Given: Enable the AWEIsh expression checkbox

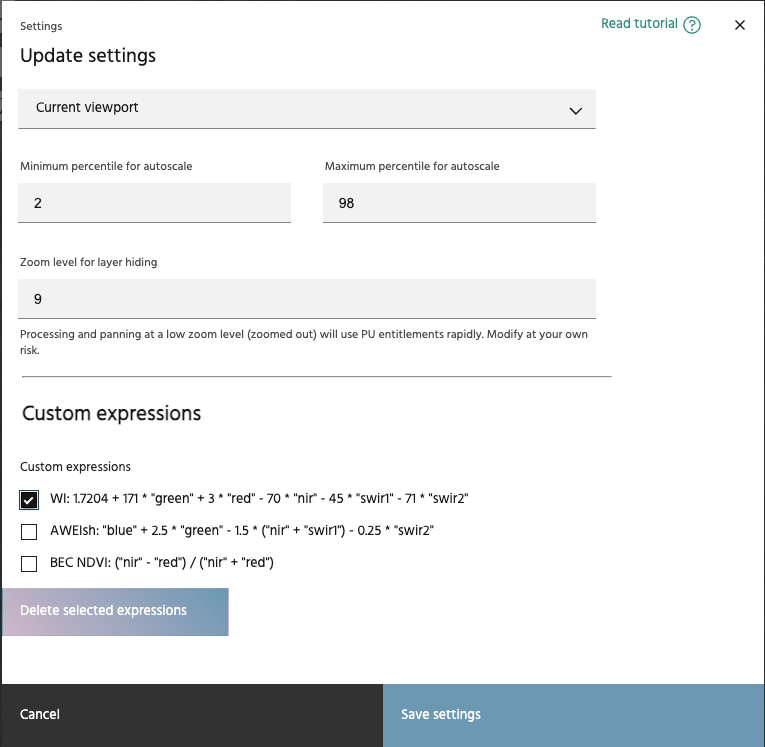Looking at the screenshot, I should tap(29, 531).
